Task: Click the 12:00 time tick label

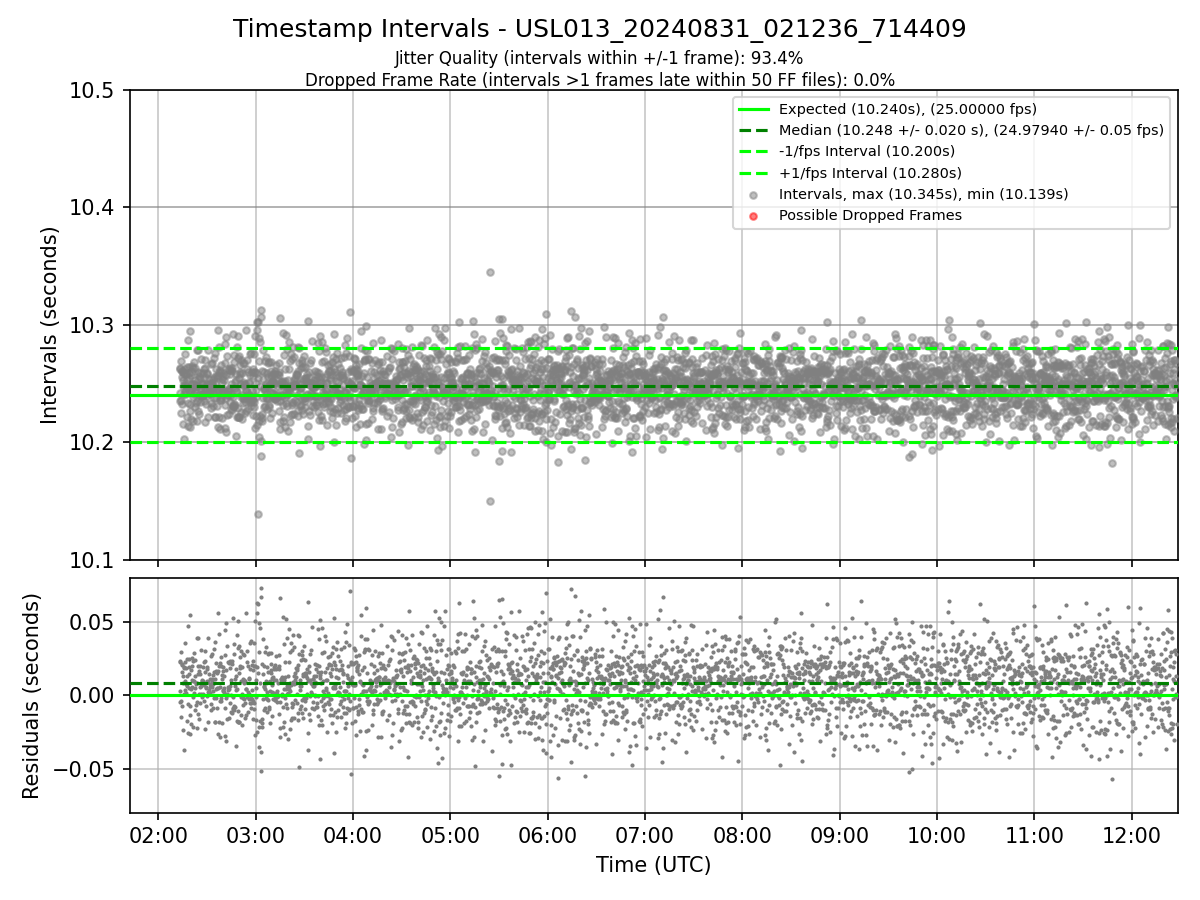Action: [x=1132, y=834]
